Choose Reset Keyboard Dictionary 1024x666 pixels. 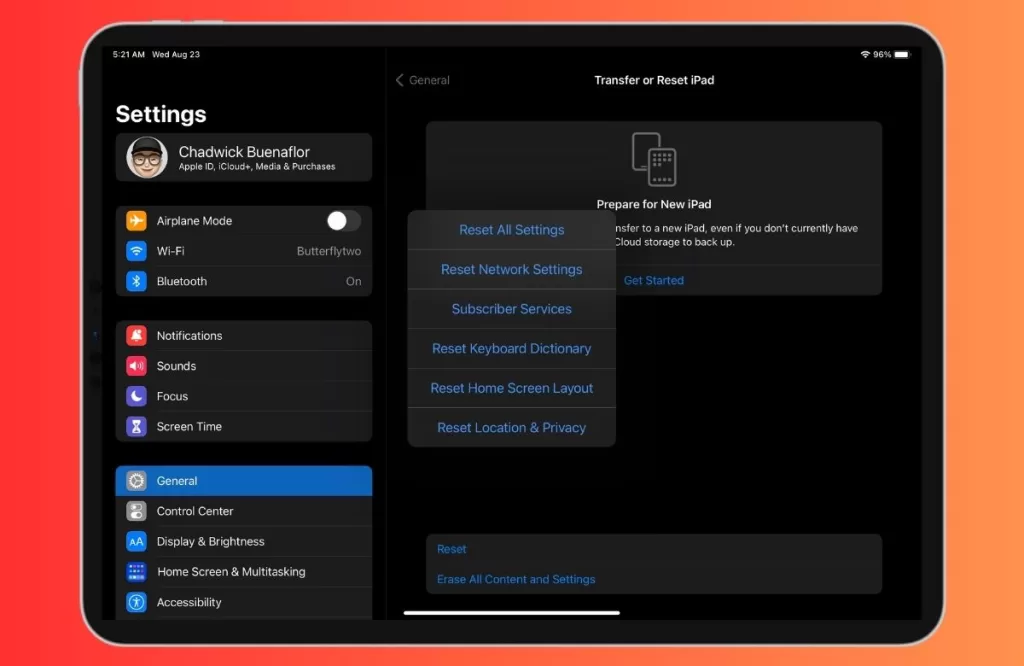coord(511,349)
